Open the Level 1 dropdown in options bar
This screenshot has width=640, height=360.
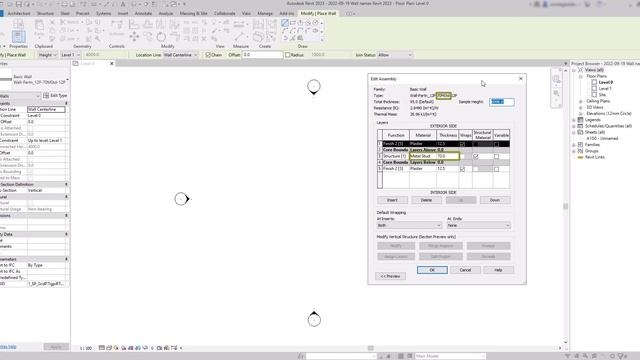click(x=70, y=55)
